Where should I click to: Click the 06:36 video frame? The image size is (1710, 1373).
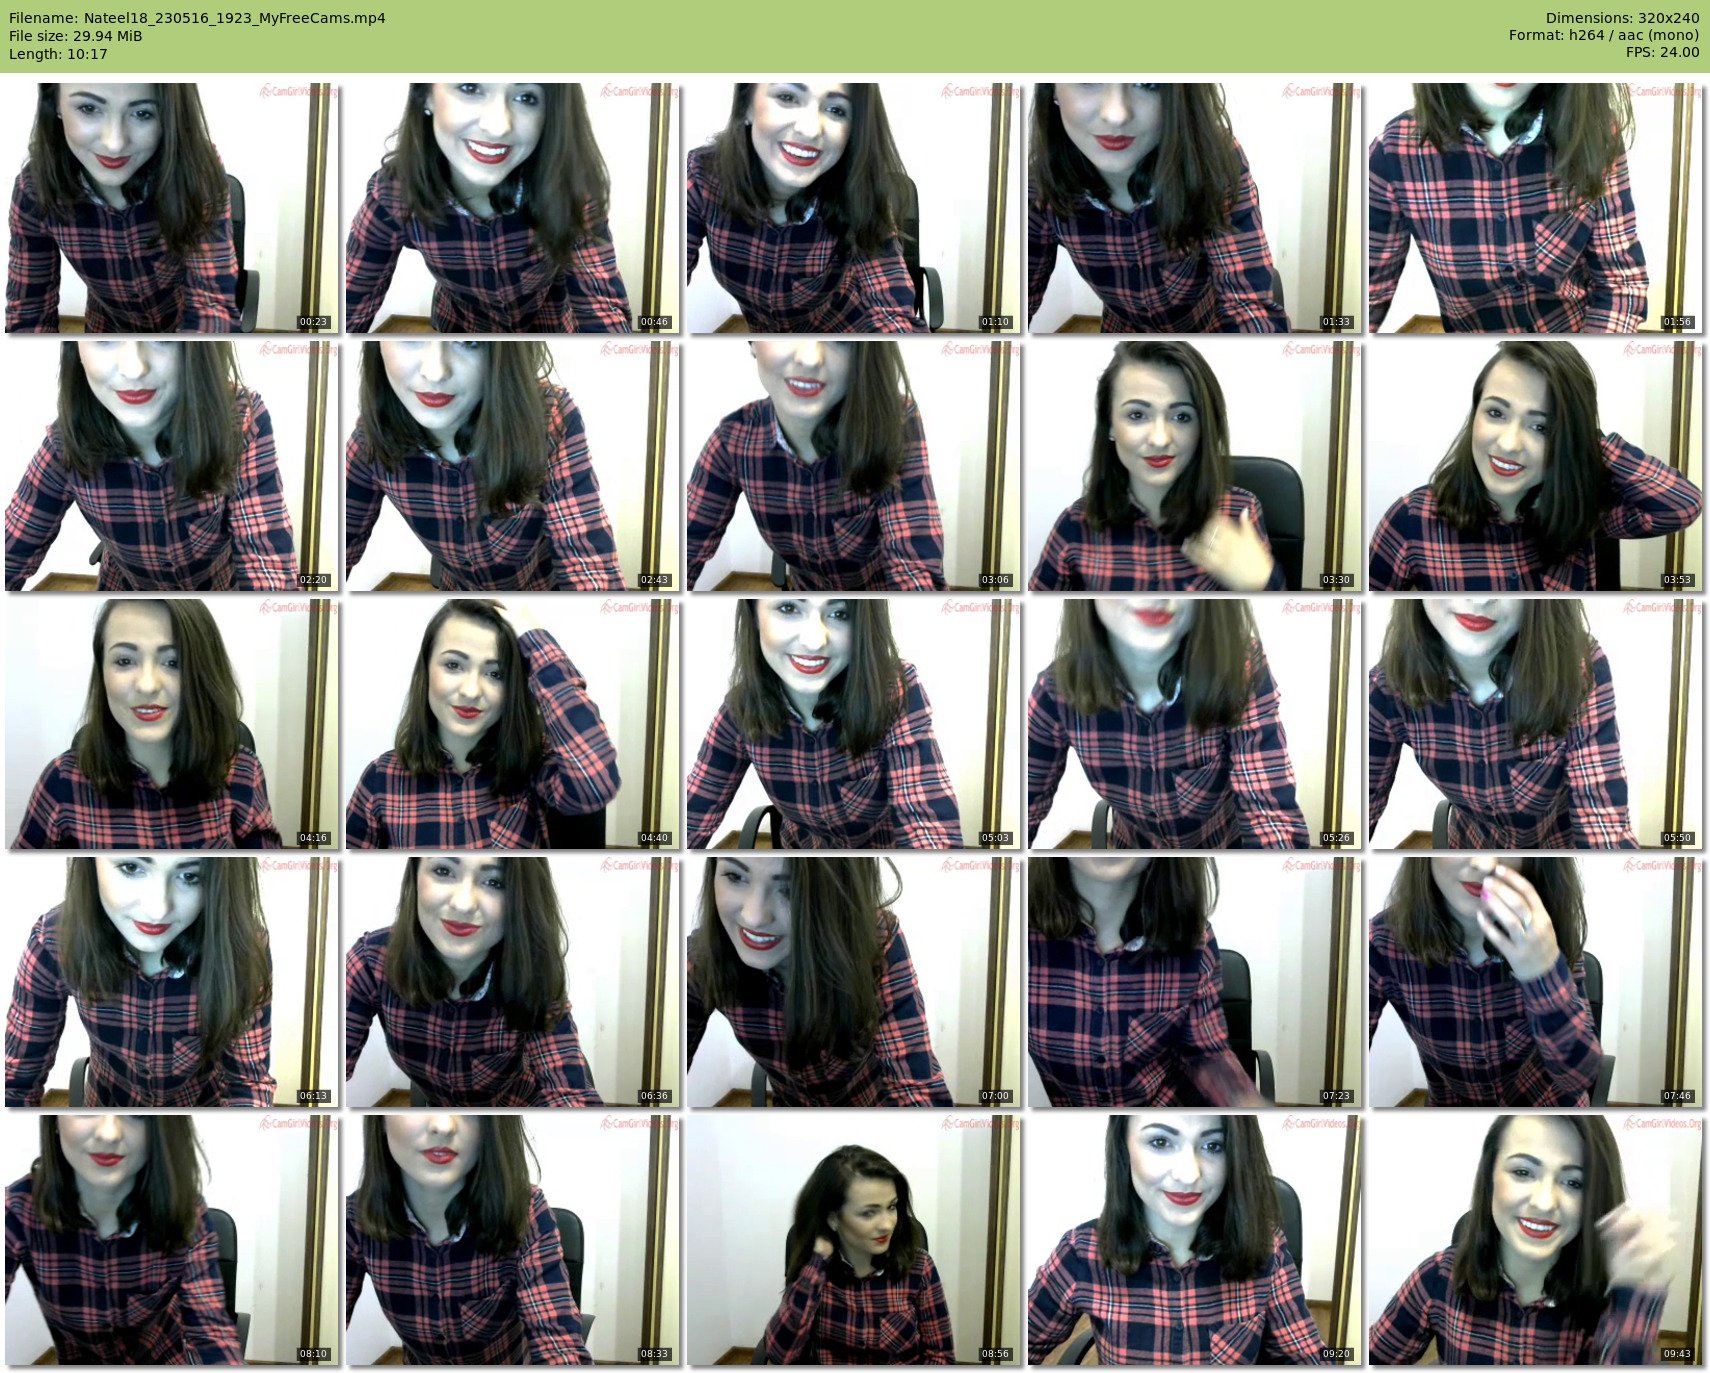click(513, 982)
